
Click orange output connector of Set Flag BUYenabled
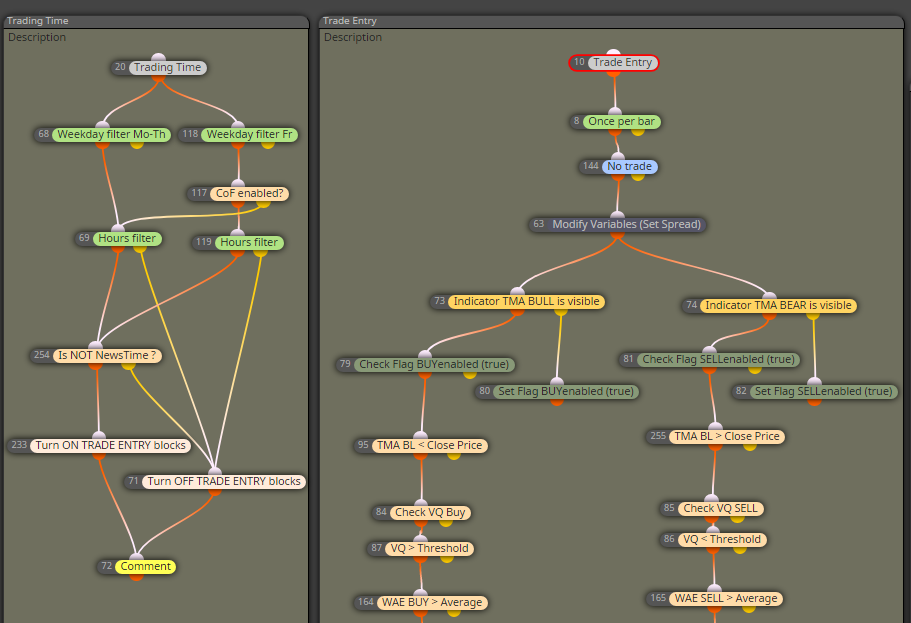coord(557,402)
